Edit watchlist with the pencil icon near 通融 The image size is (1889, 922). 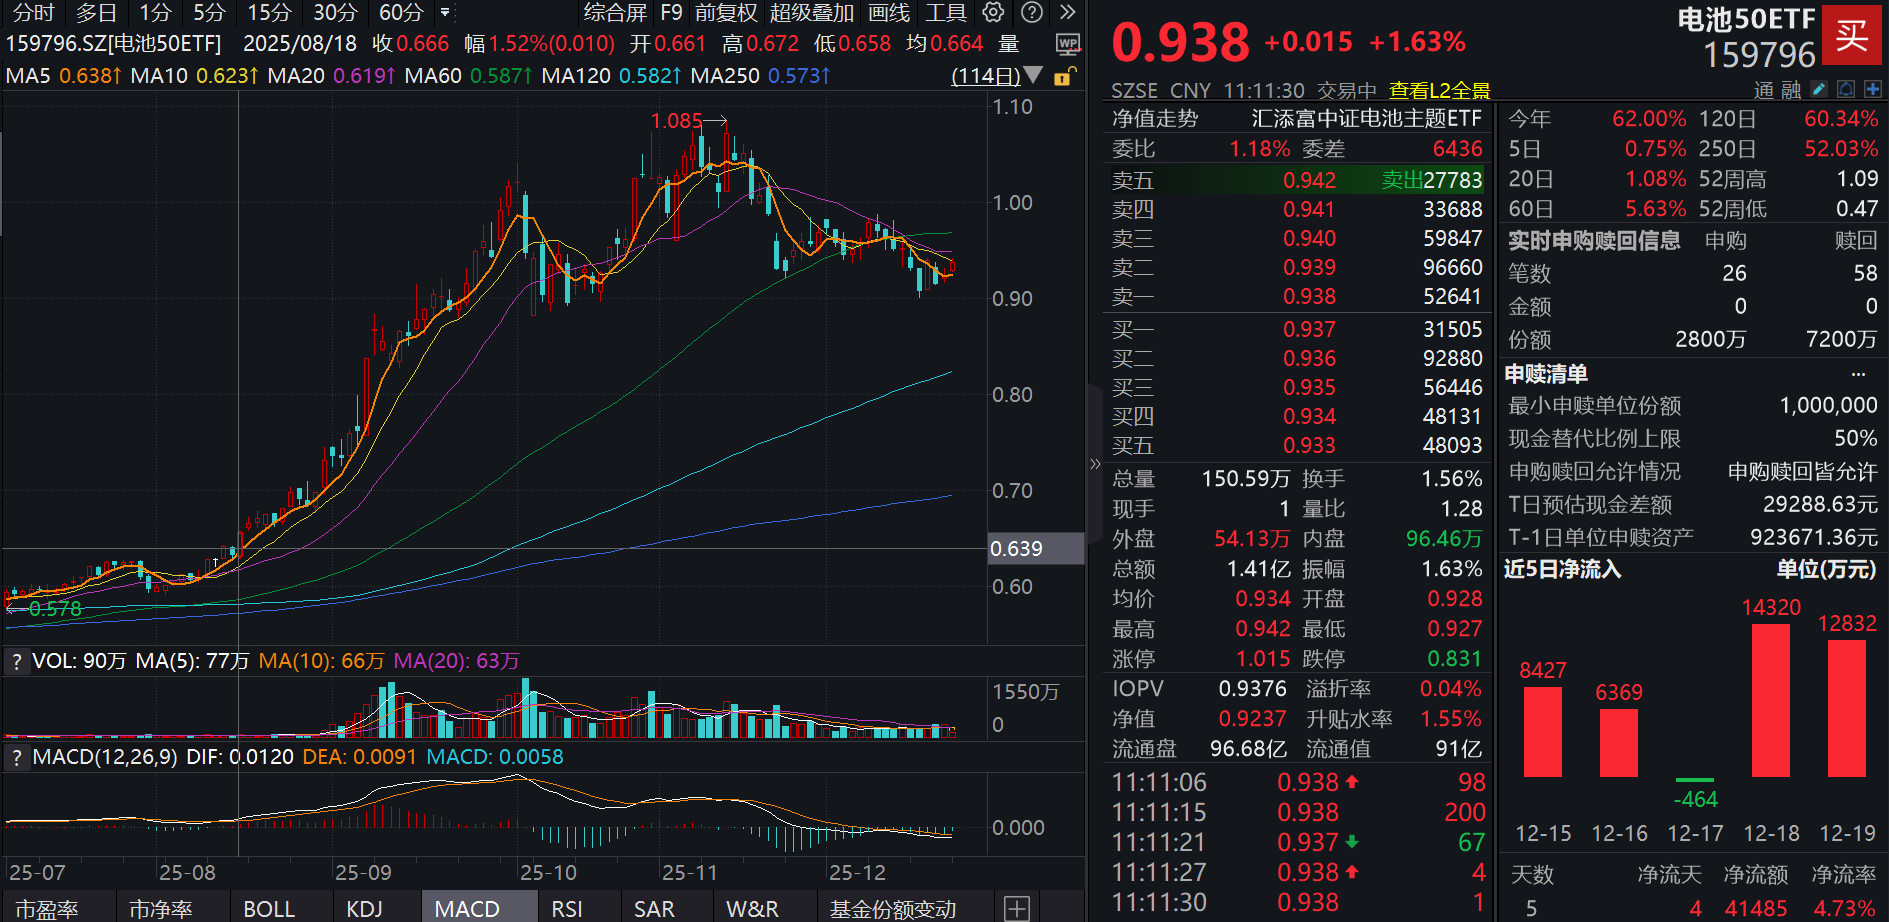click(1818, 89)
